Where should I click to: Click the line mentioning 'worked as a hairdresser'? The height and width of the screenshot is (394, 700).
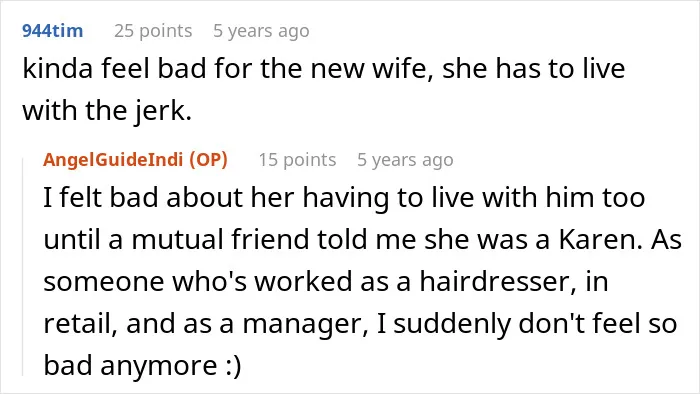pos(325,281)
